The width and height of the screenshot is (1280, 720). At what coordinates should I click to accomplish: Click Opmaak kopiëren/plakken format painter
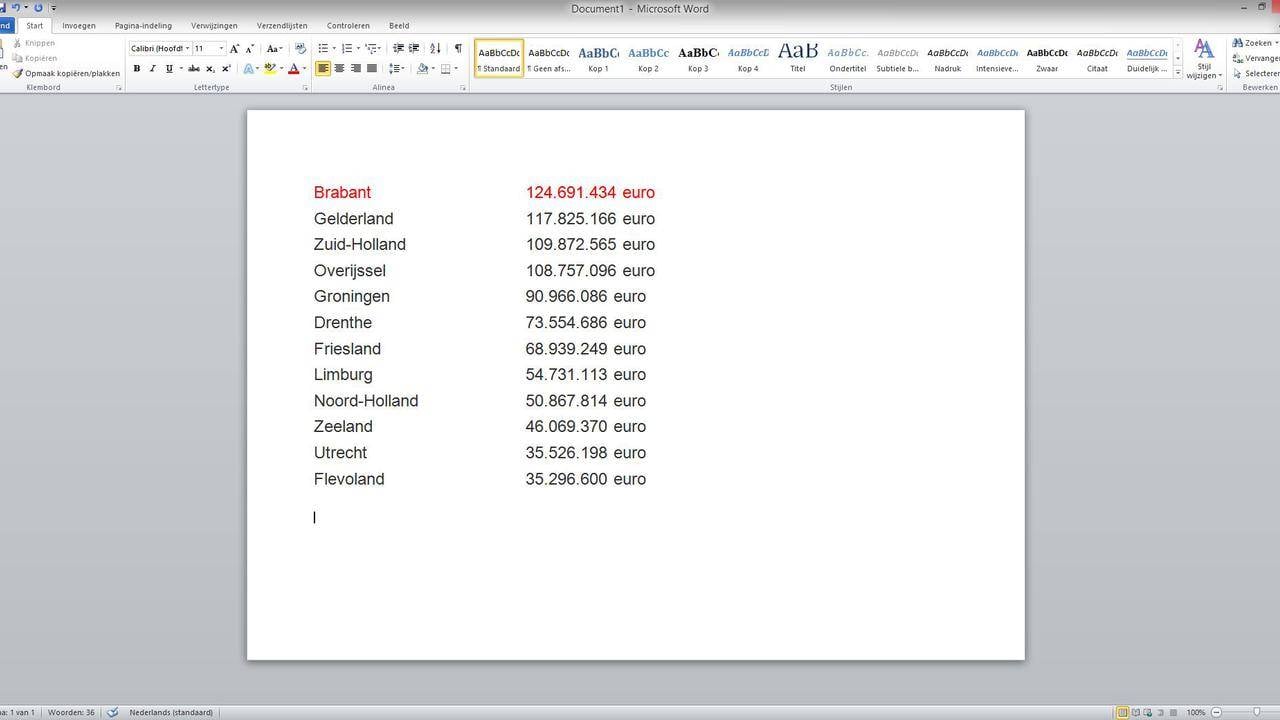click(x=66, y=73)
